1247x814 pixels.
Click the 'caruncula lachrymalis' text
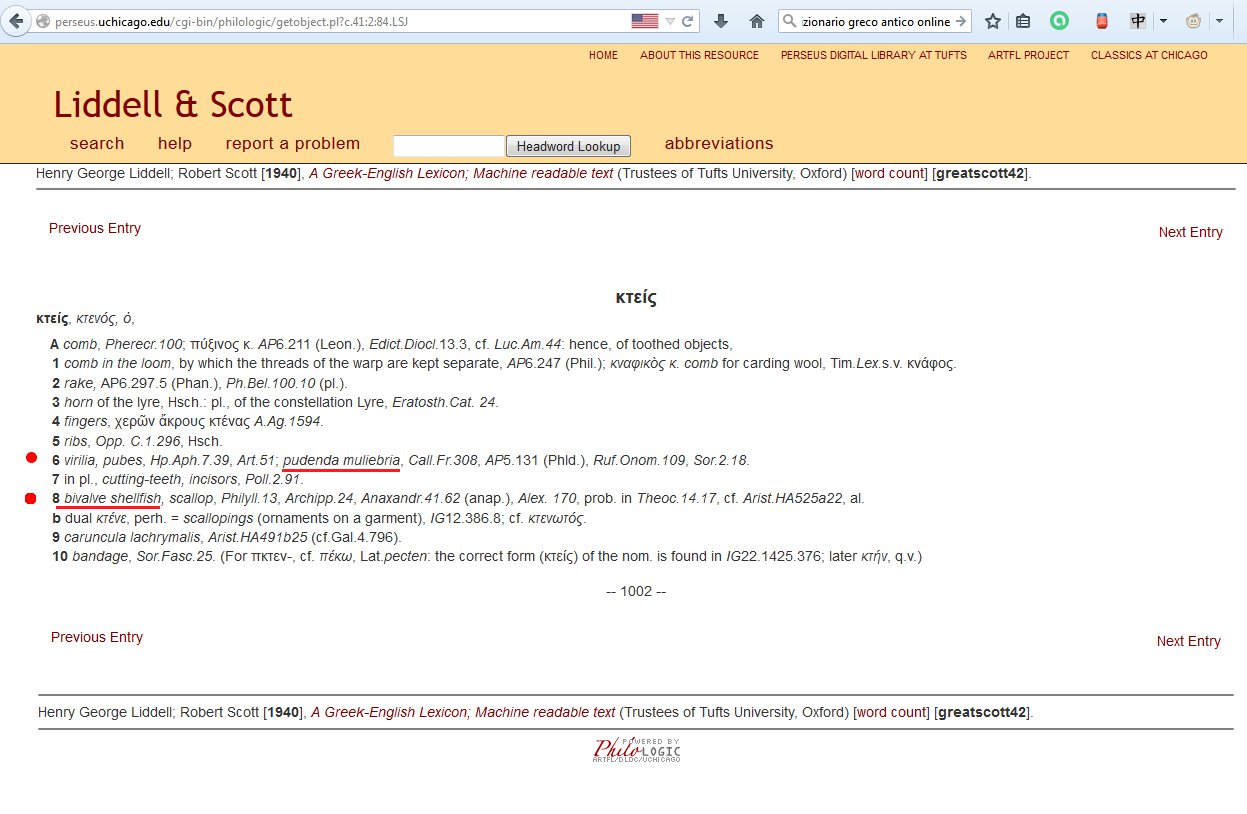[132, 536]
